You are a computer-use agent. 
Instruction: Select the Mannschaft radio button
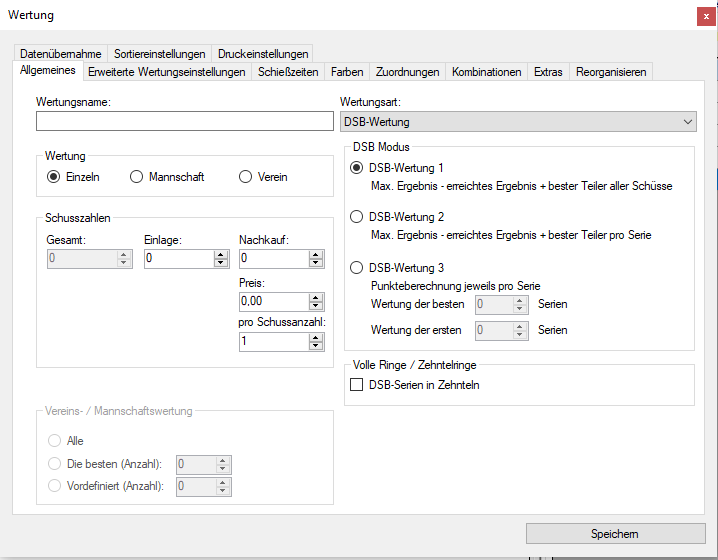137,177
